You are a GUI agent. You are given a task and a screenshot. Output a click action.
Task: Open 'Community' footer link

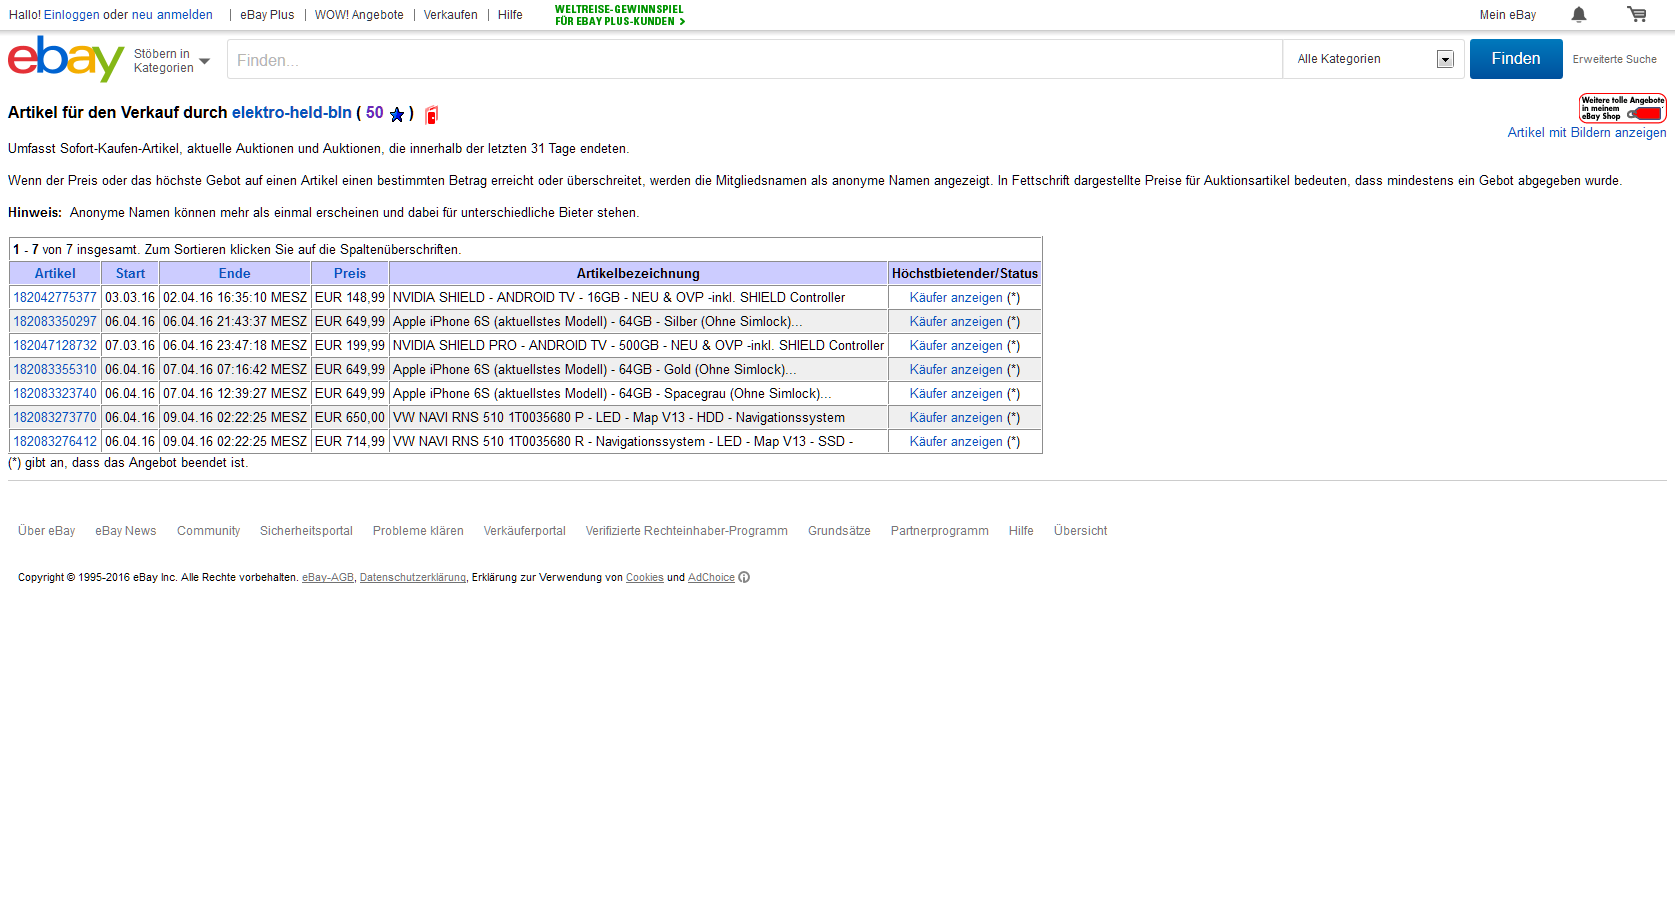pos(208,531)
